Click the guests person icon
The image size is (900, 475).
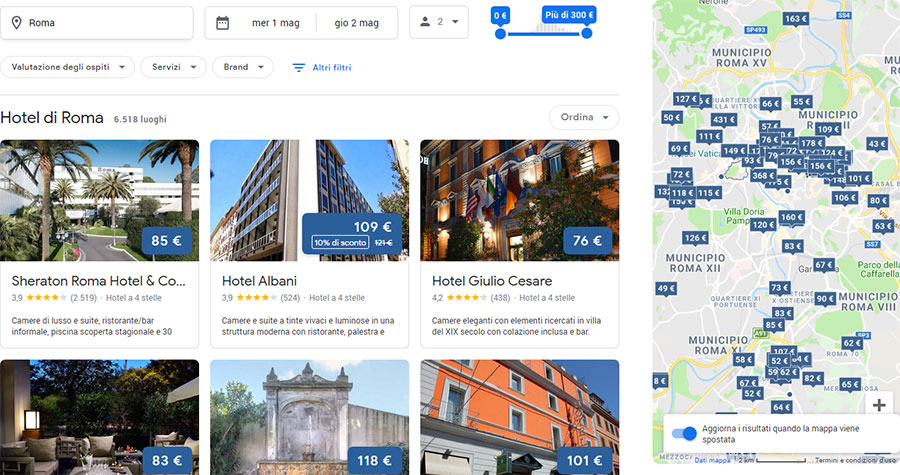[425, 22]
